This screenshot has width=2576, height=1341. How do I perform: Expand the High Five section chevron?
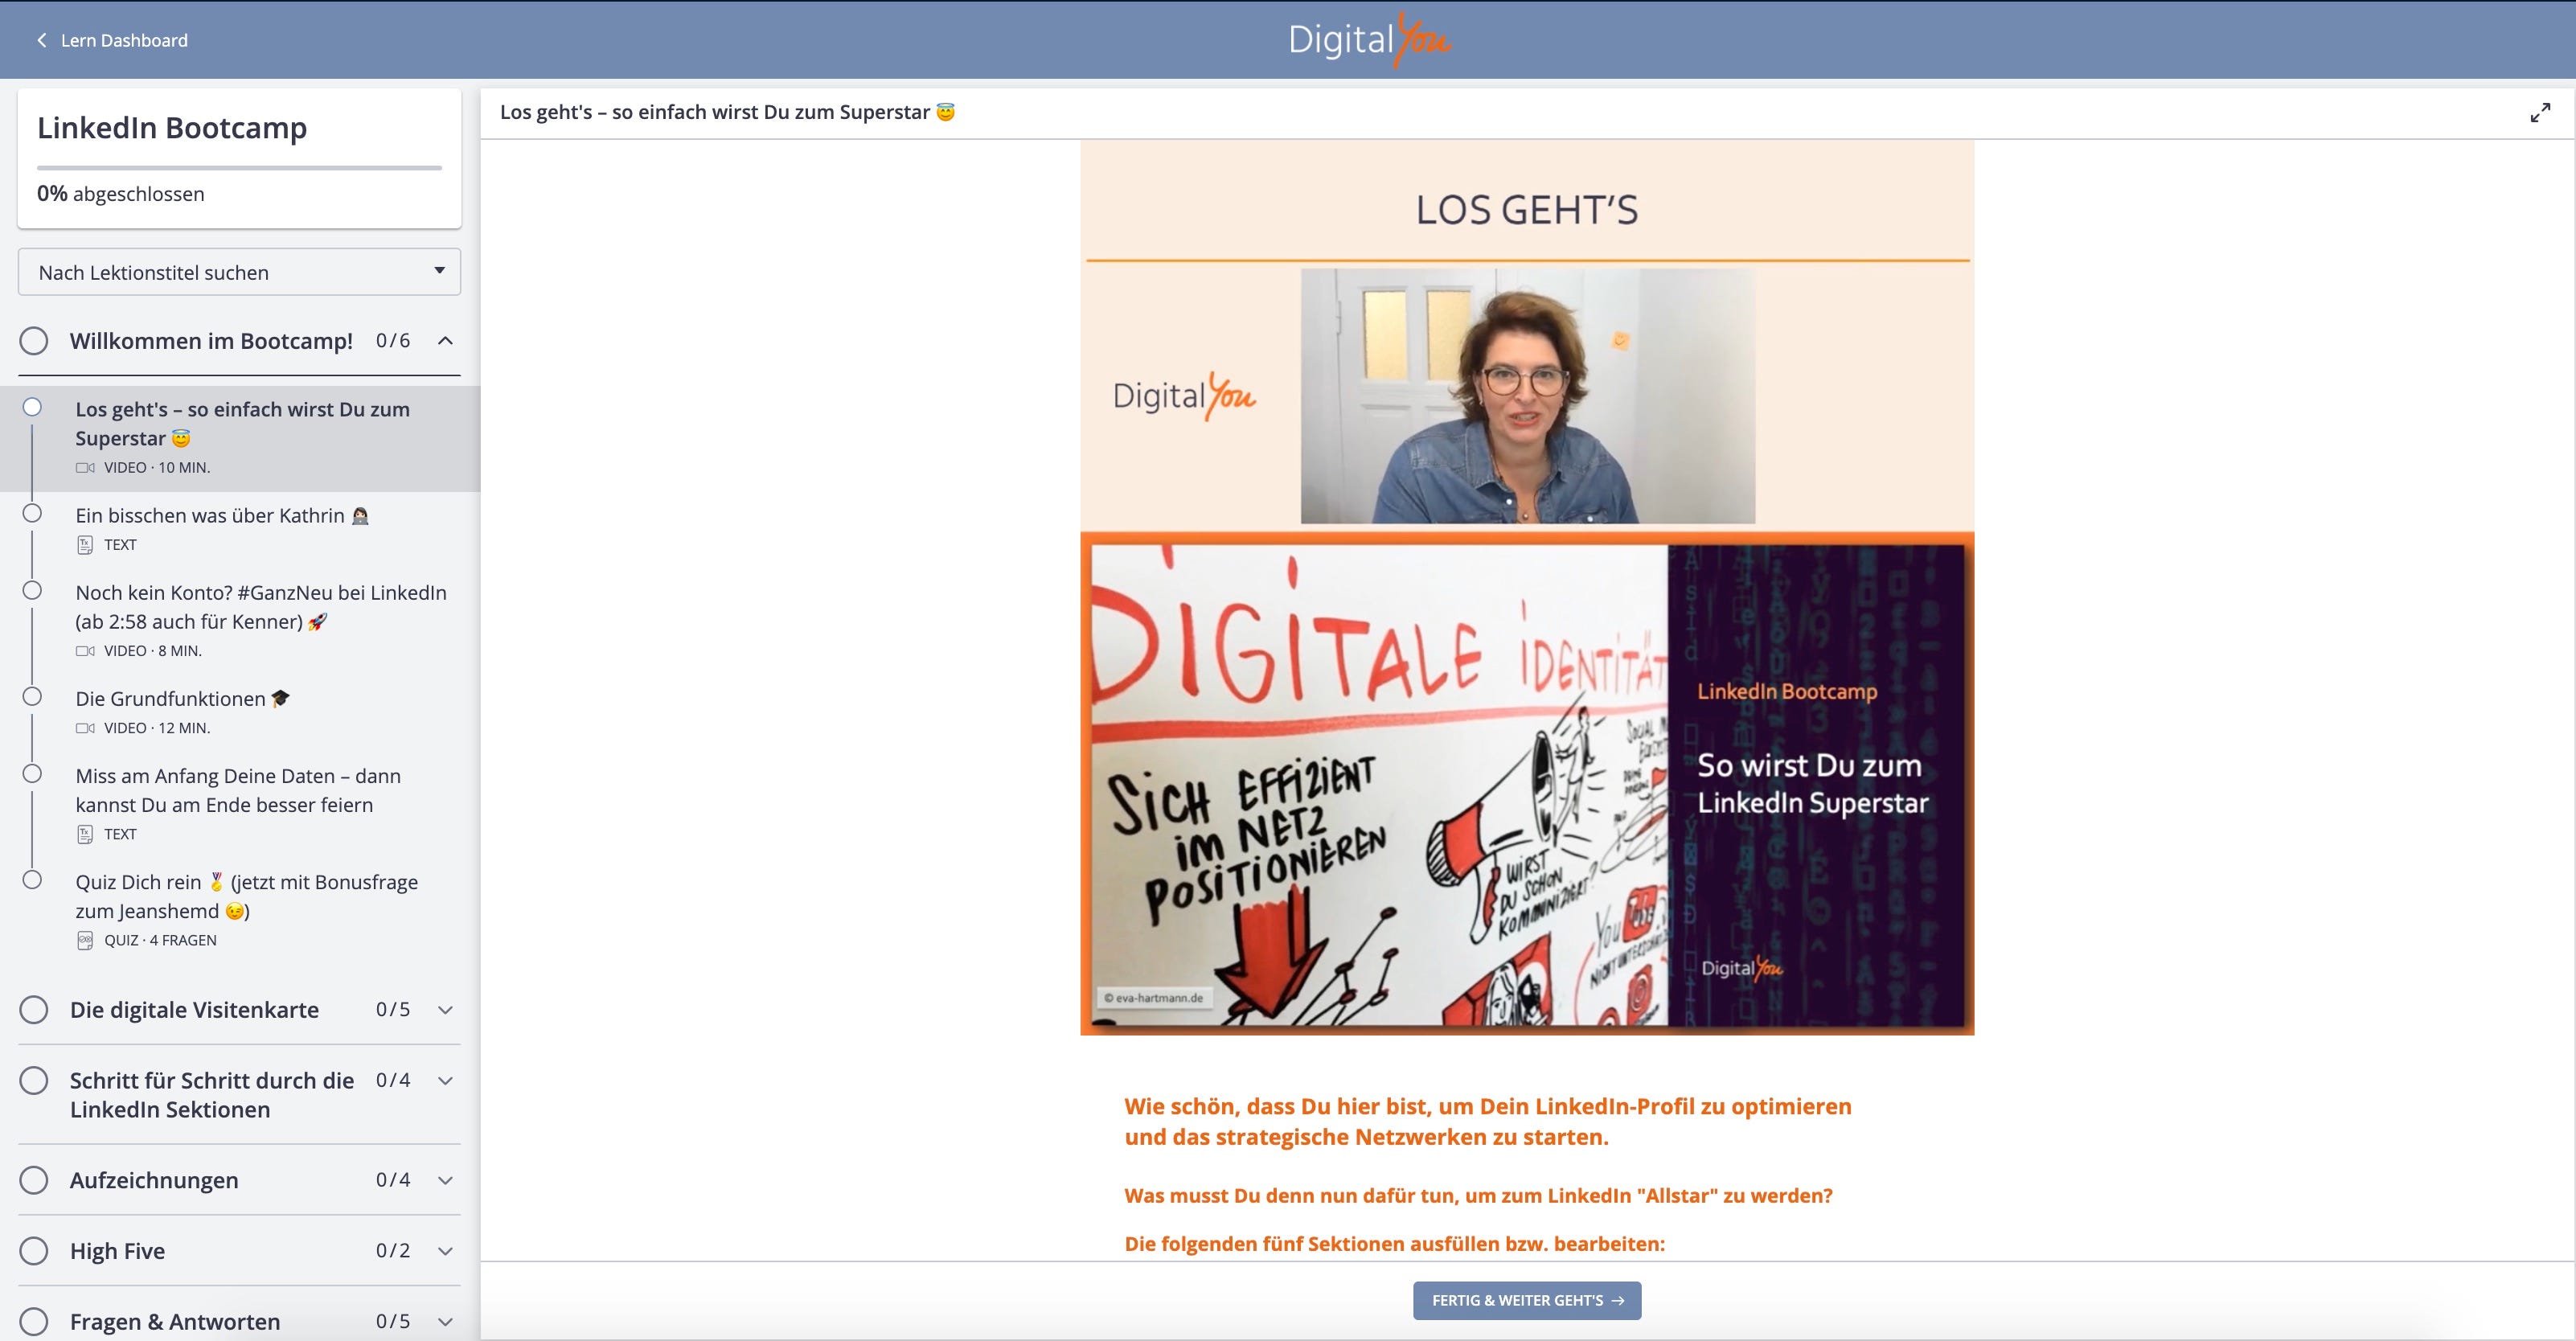(x=446, y=1251)
